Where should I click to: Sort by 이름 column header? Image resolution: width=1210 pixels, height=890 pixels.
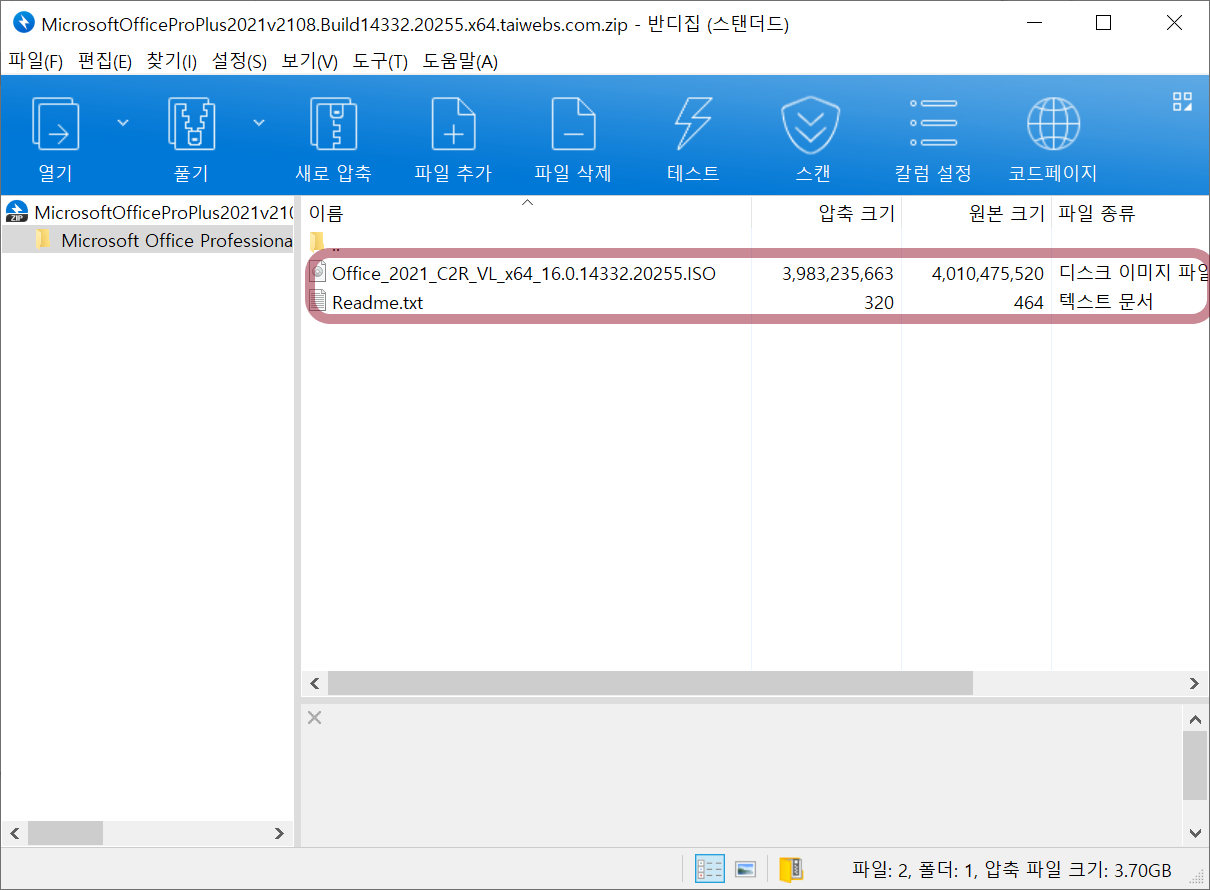526,213
